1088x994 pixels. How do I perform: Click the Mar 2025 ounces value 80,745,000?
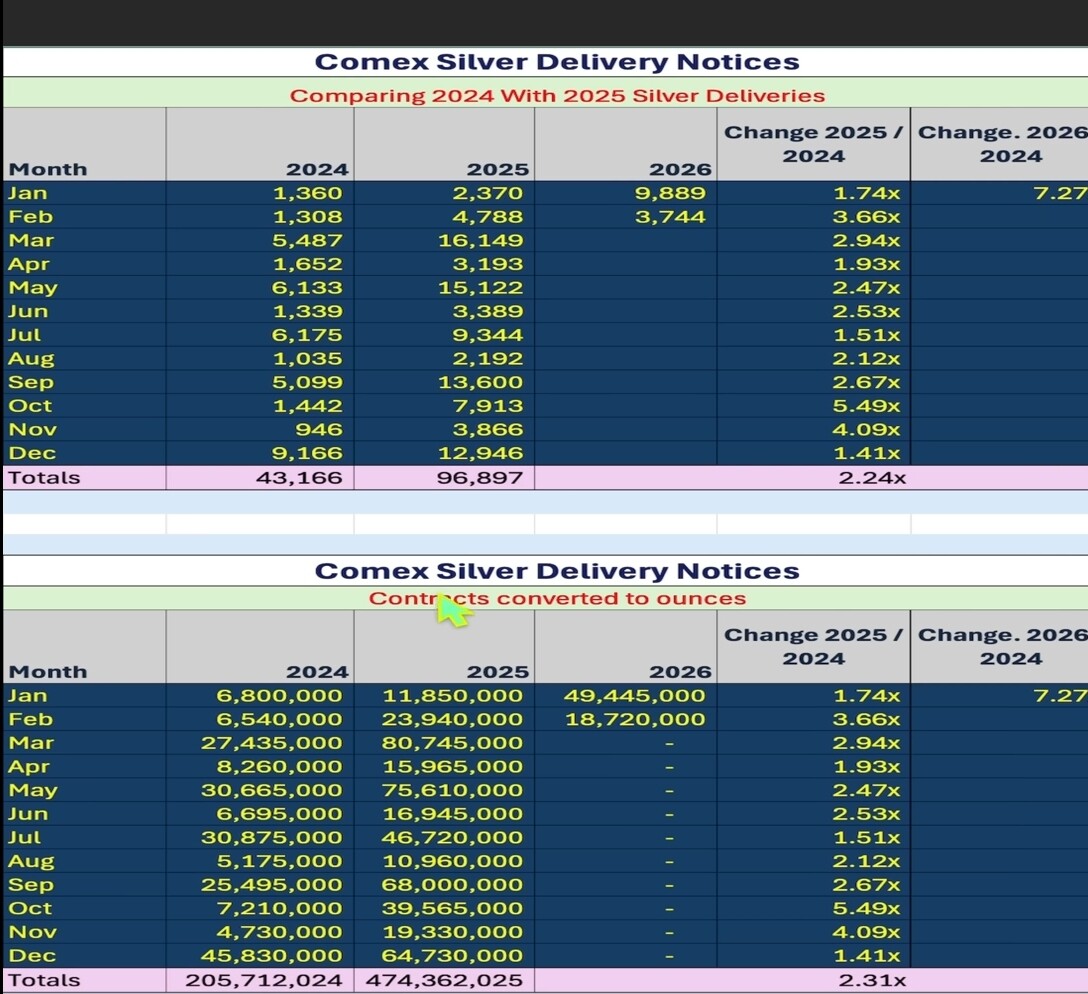(452, 743)
